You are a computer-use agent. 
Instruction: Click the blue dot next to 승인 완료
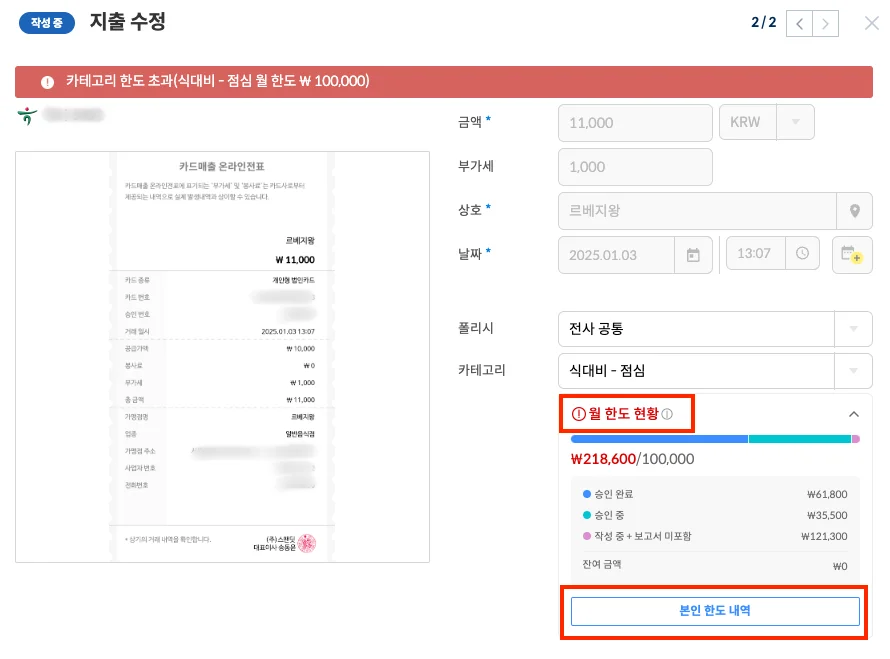tap(587, 494)
